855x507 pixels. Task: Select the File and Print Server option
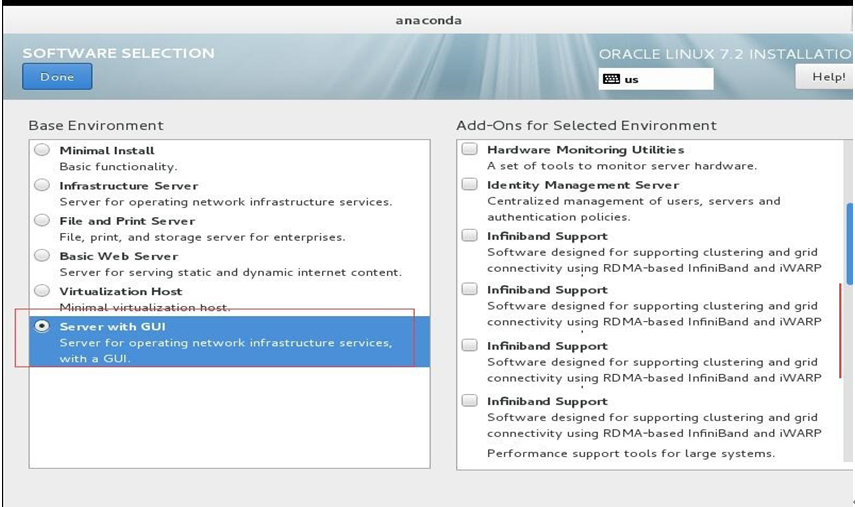[x=42, y=220]
